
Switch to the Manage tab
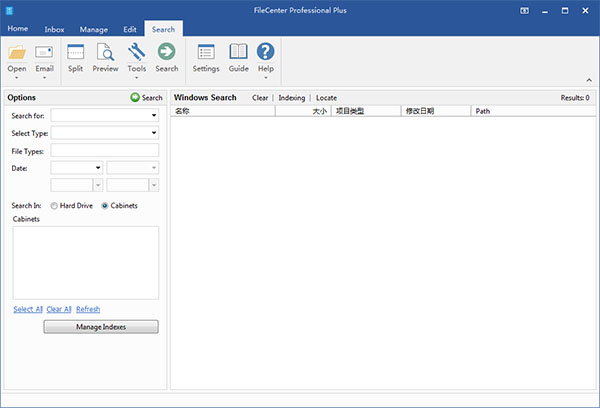pyautogui.click(x=95, y=29)
